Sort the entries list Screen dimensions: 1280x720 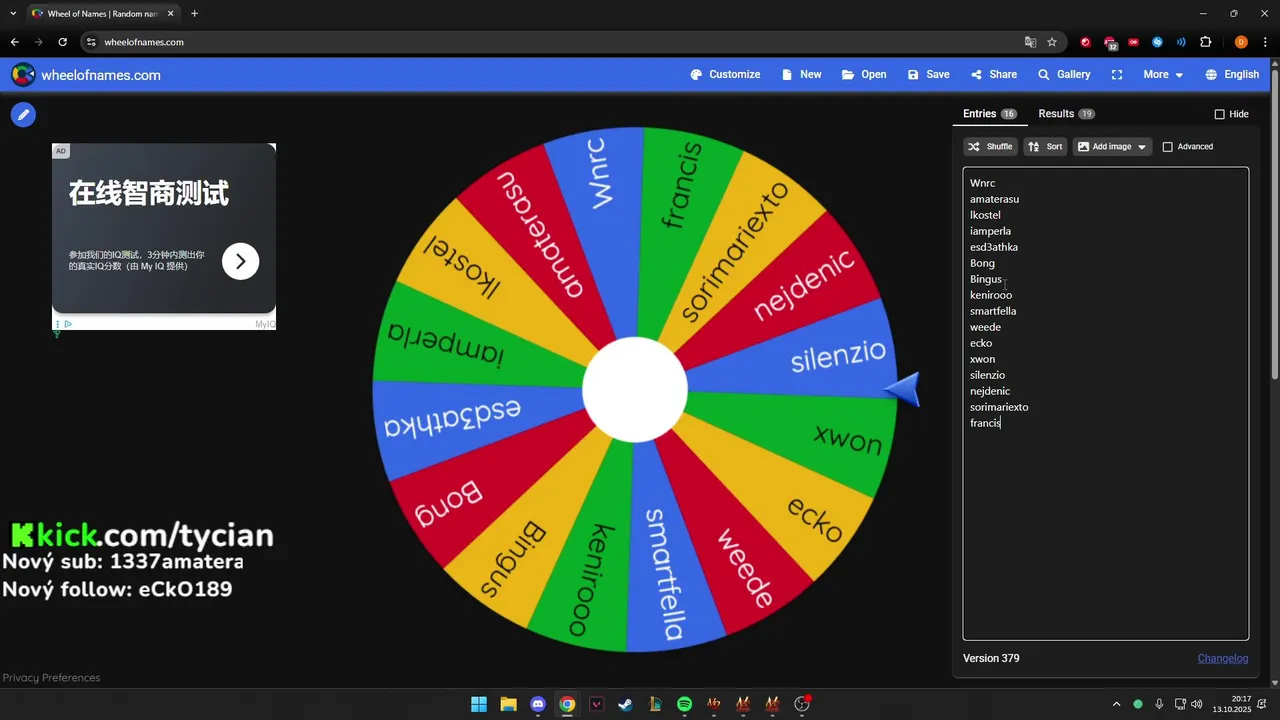click(1045, 147)
